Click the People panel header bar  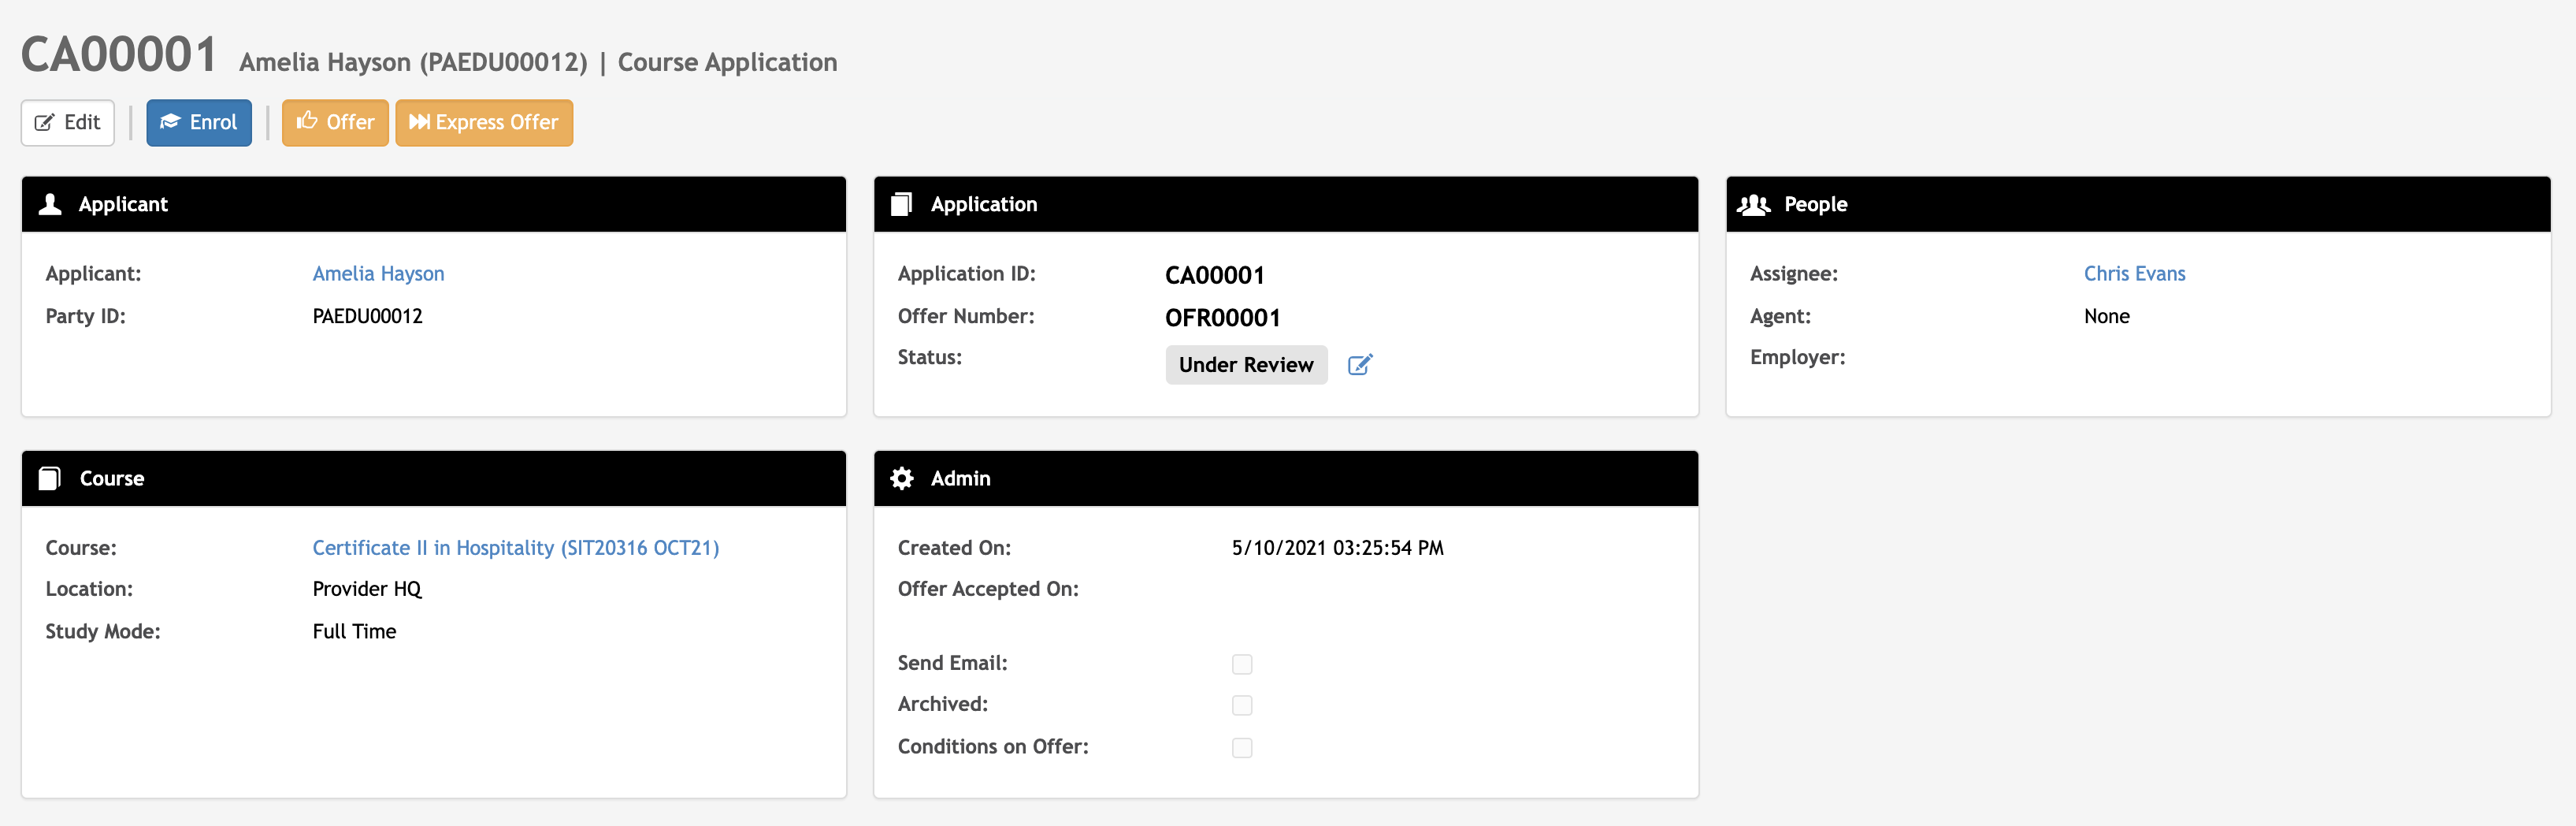[2137, 204]
